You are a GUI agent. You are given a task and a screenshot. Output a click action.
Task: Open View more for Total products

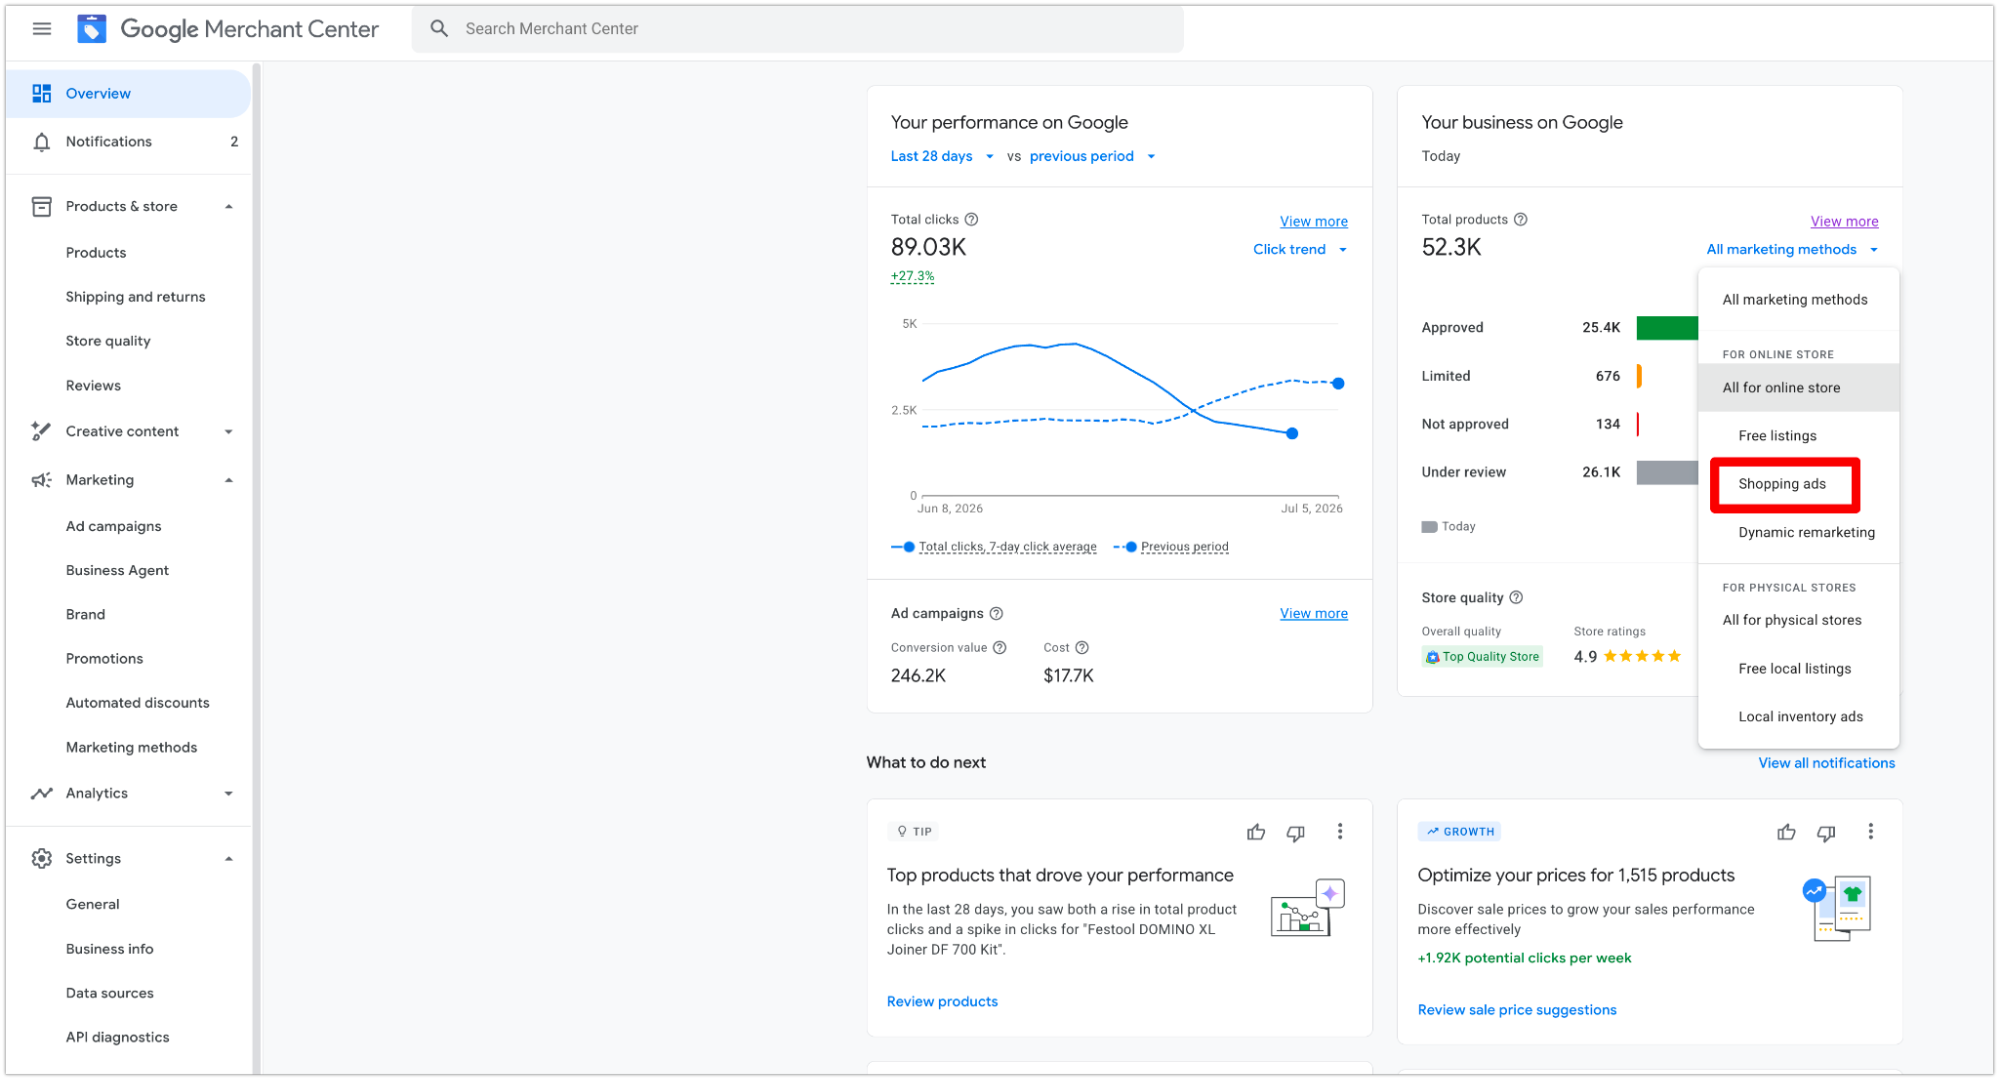[1844, 222]
